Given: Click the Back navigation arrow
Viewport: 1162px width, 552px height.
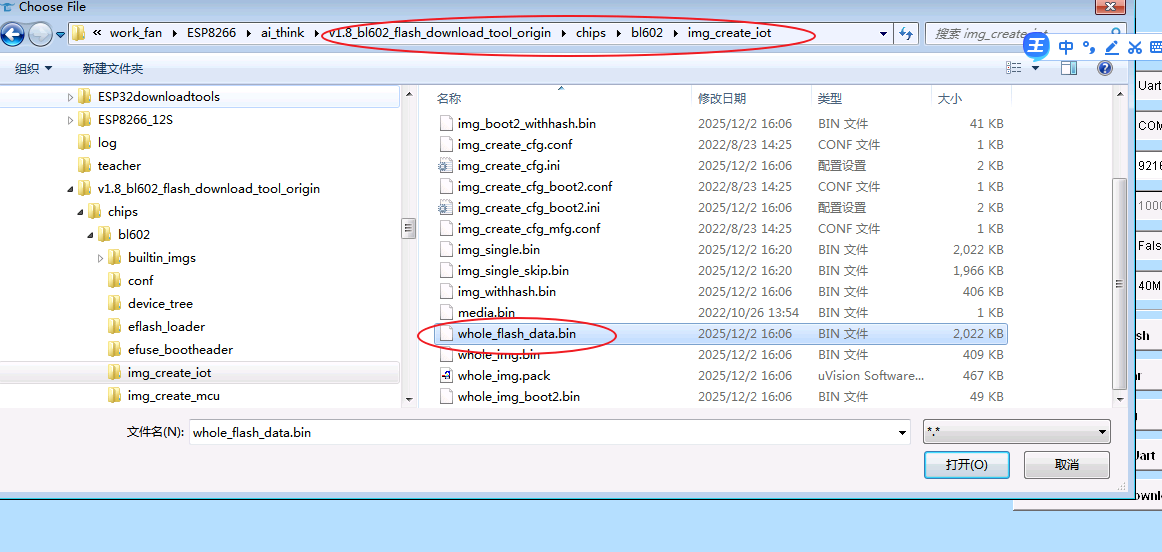Looking at the screenshot, I should 13,35.
